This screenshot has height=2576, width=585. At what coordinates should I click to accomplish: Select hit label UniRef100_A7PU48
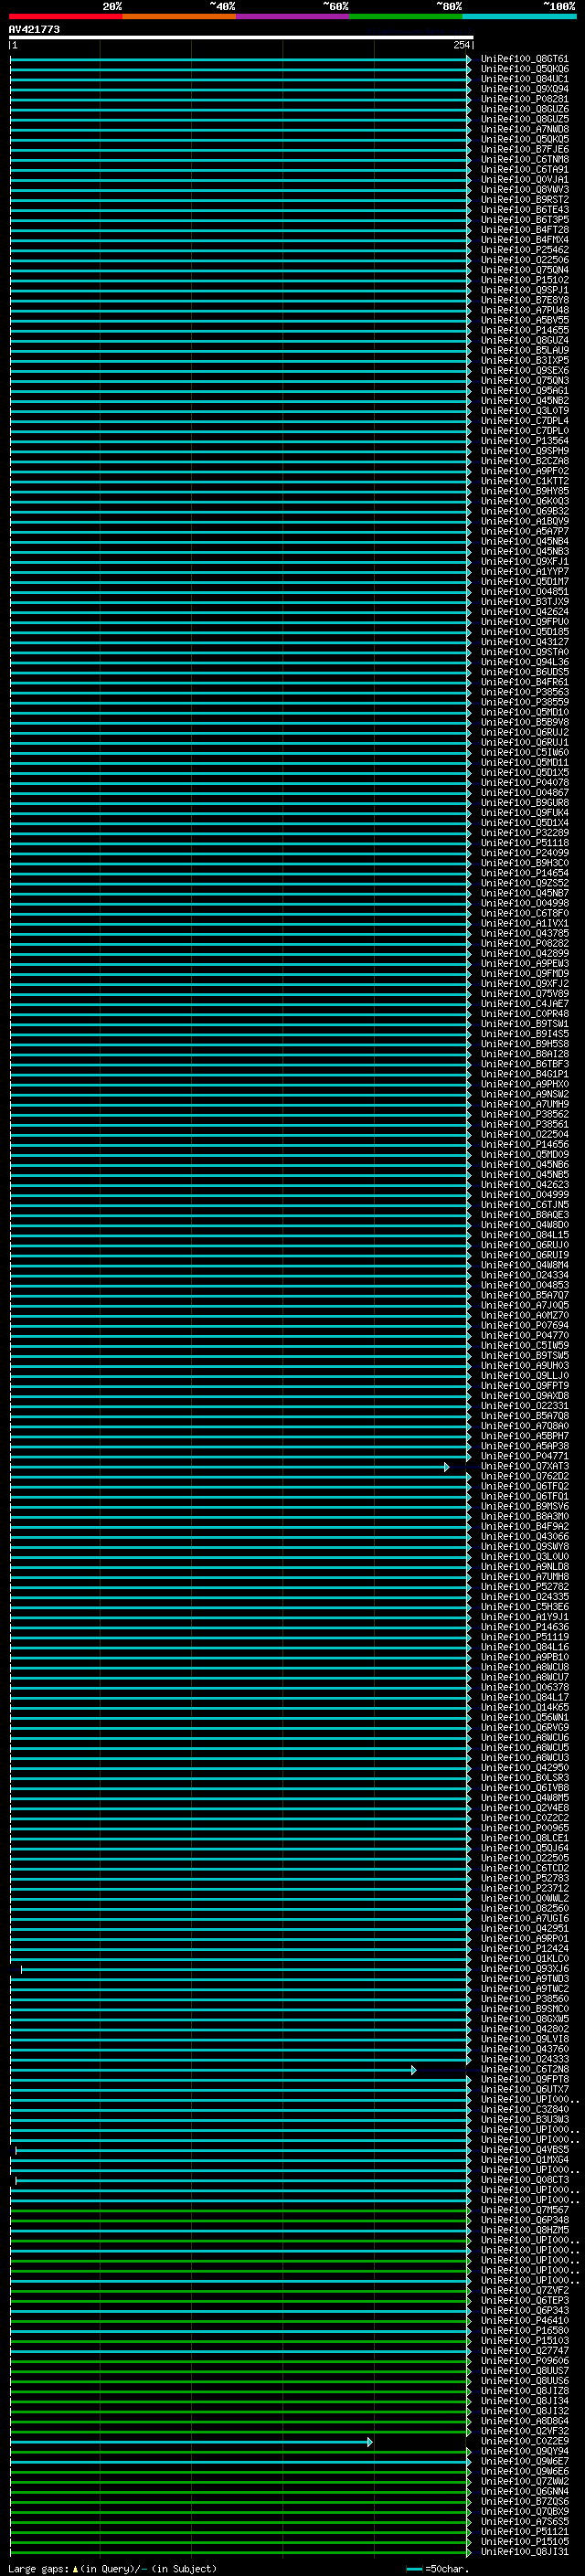click(524, 310)
